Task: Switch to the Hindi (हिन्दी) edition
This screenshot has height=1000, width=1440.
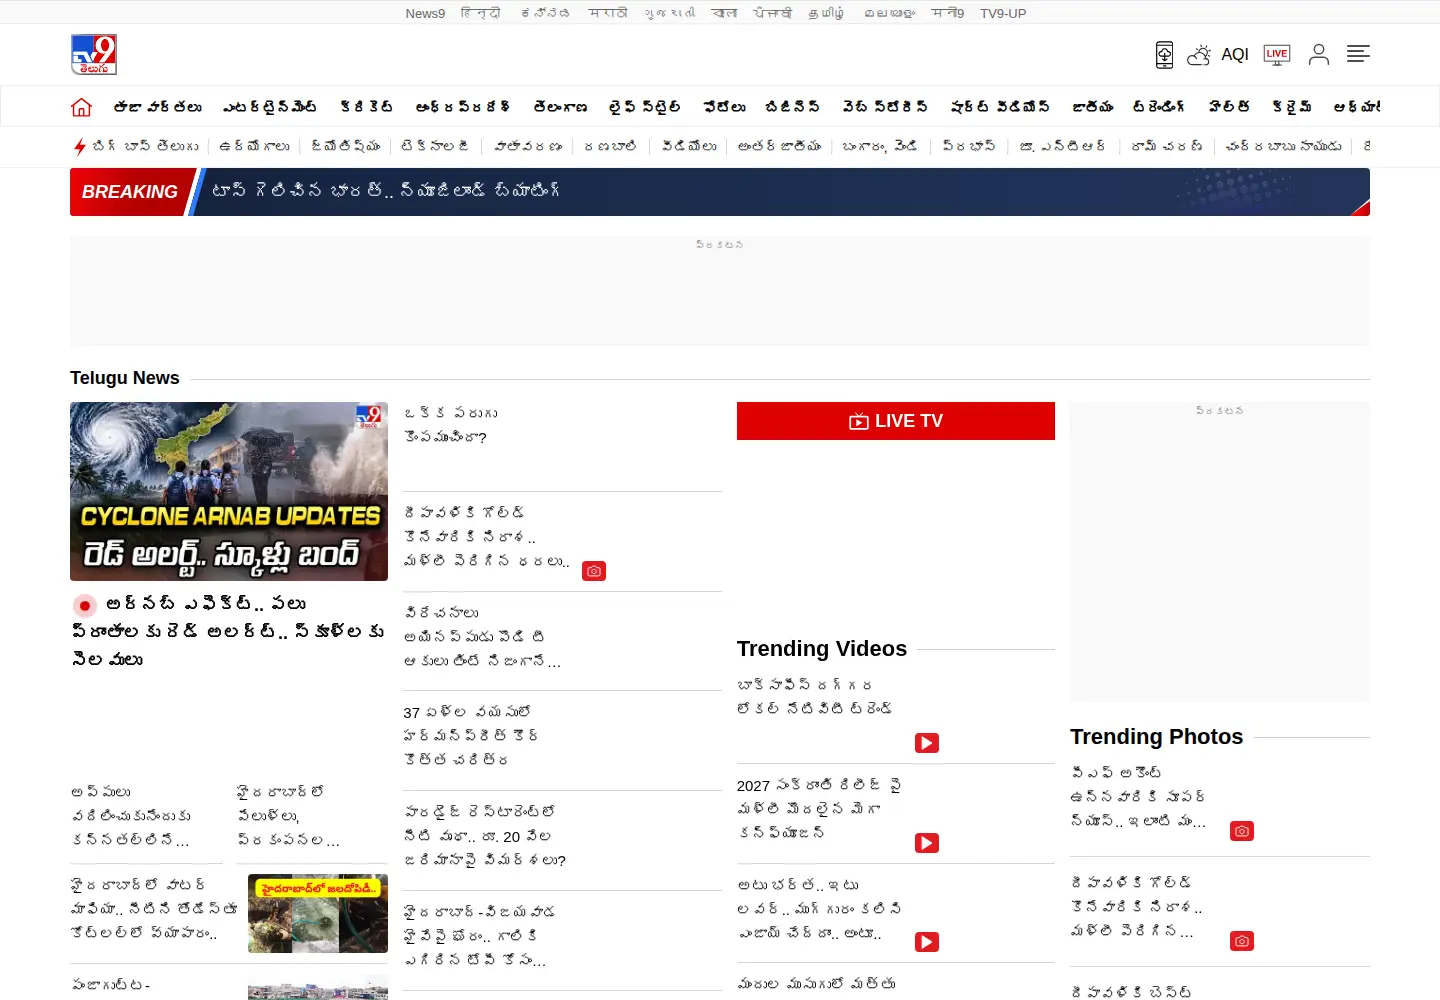Action: (481, 13)
